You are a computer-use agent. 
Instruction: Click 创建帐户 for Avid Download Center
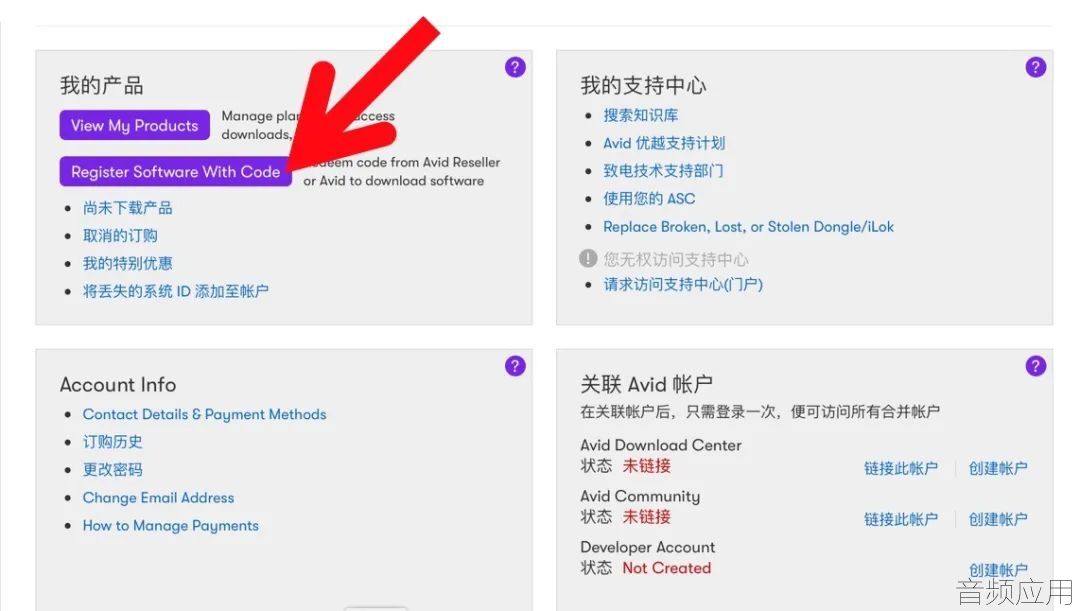[998, 468]
